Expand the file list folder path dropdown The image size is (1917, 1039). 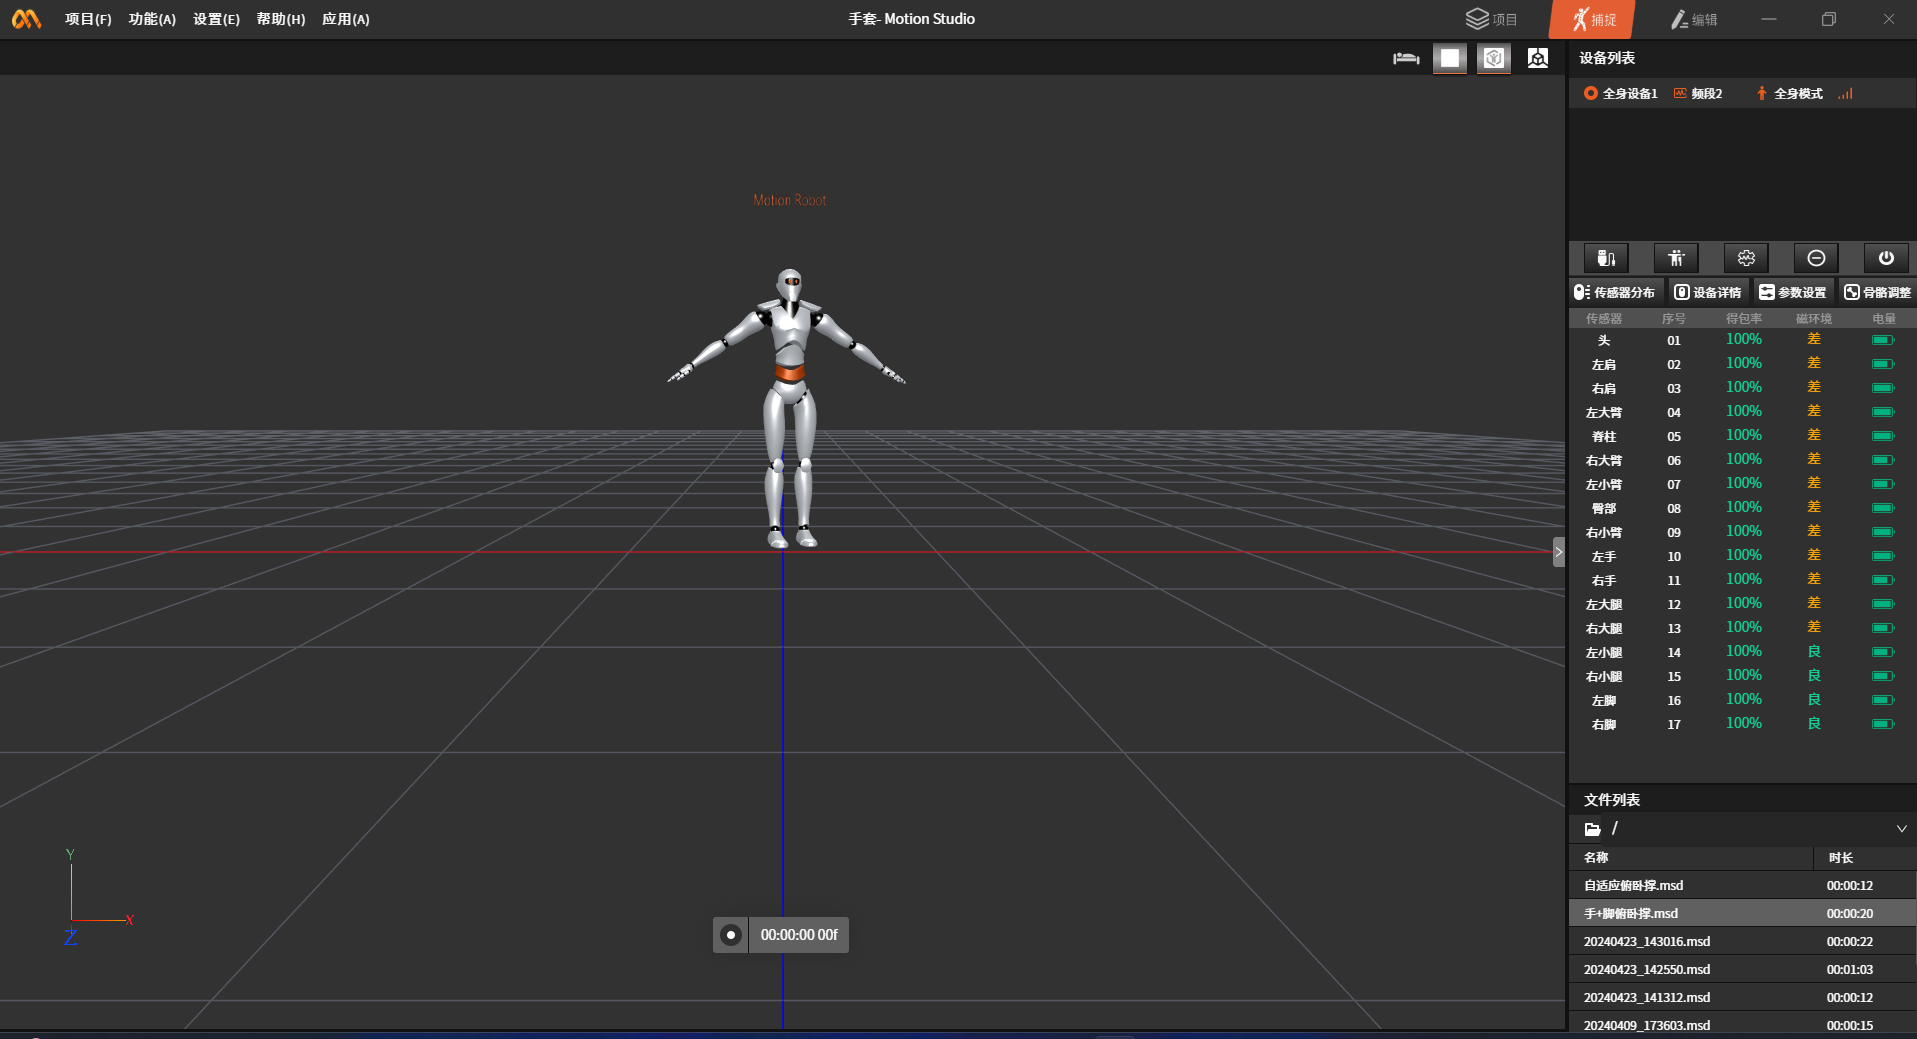point(1901,829)
